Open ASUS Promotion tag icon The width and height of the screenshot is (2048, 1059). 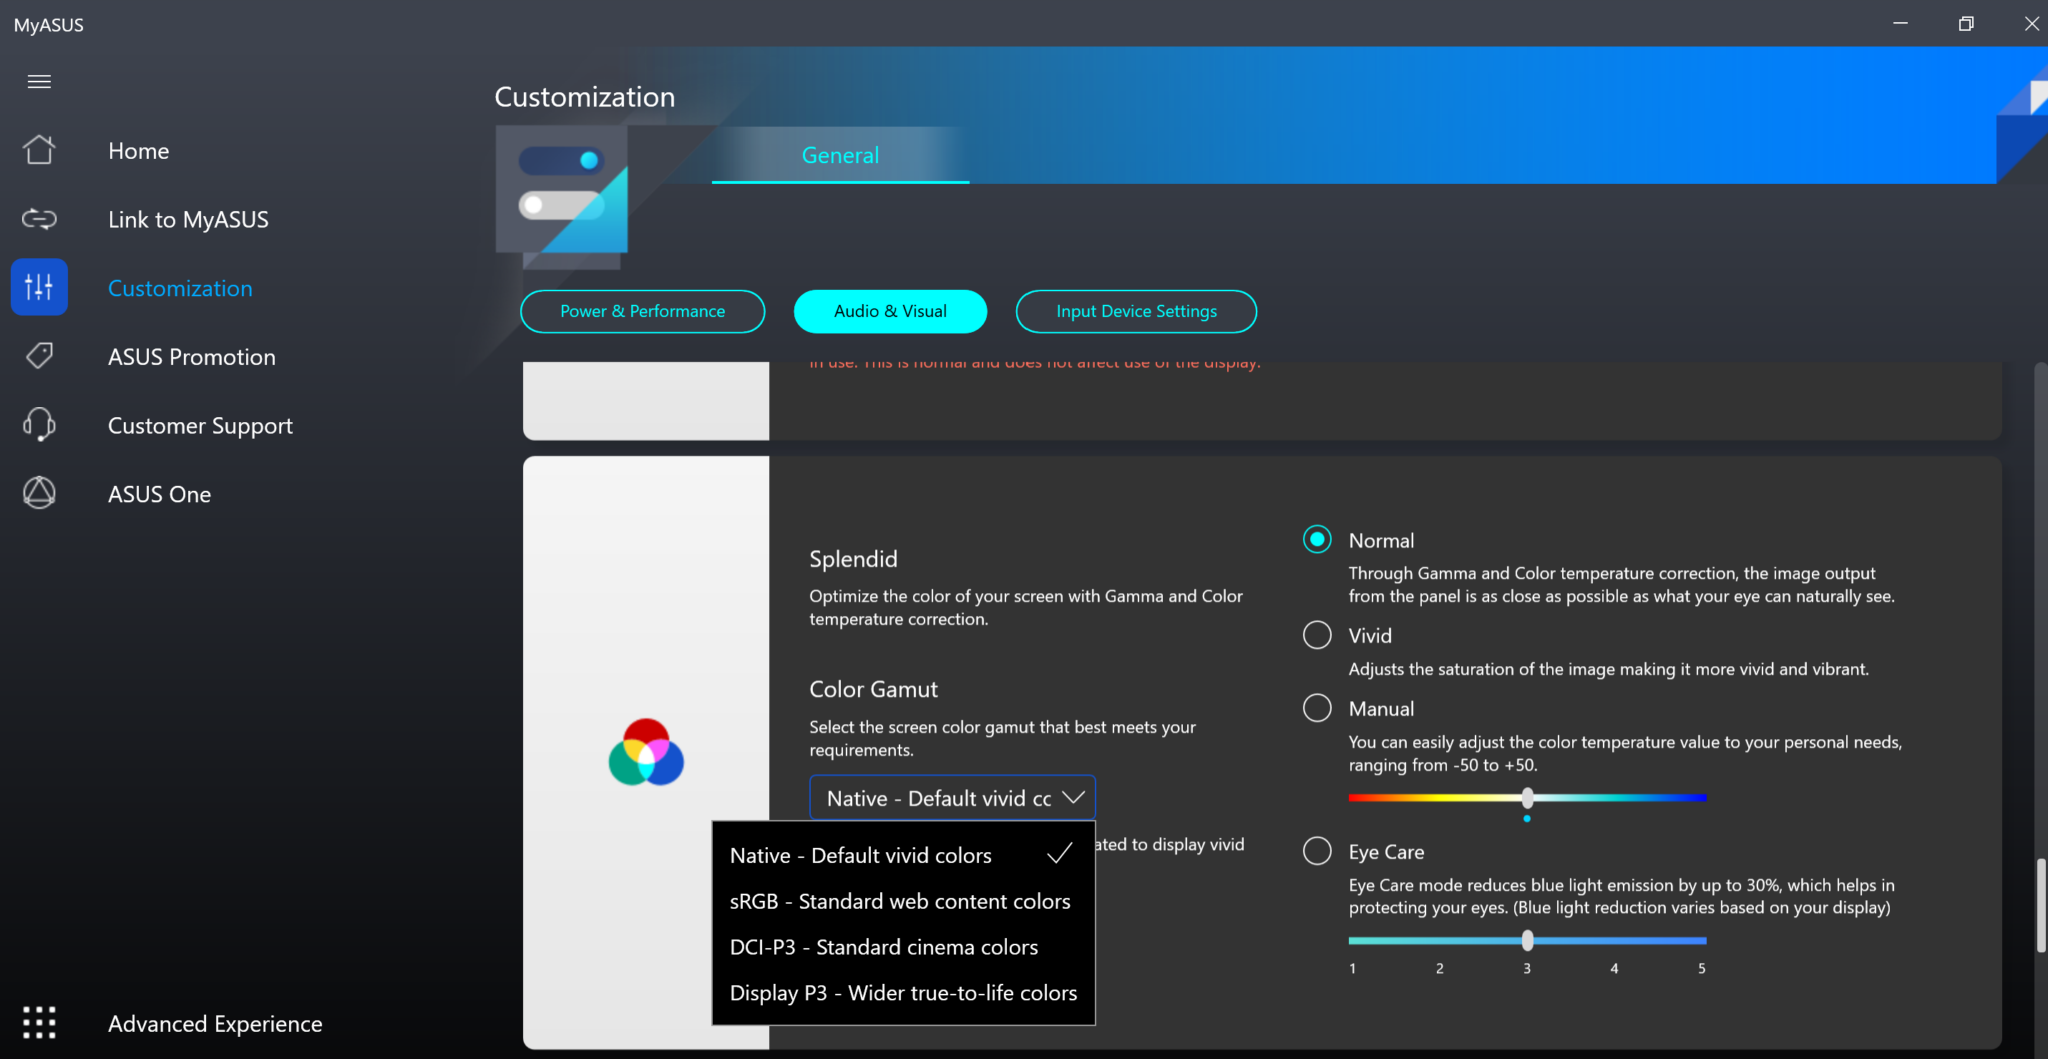pos(39,356)
